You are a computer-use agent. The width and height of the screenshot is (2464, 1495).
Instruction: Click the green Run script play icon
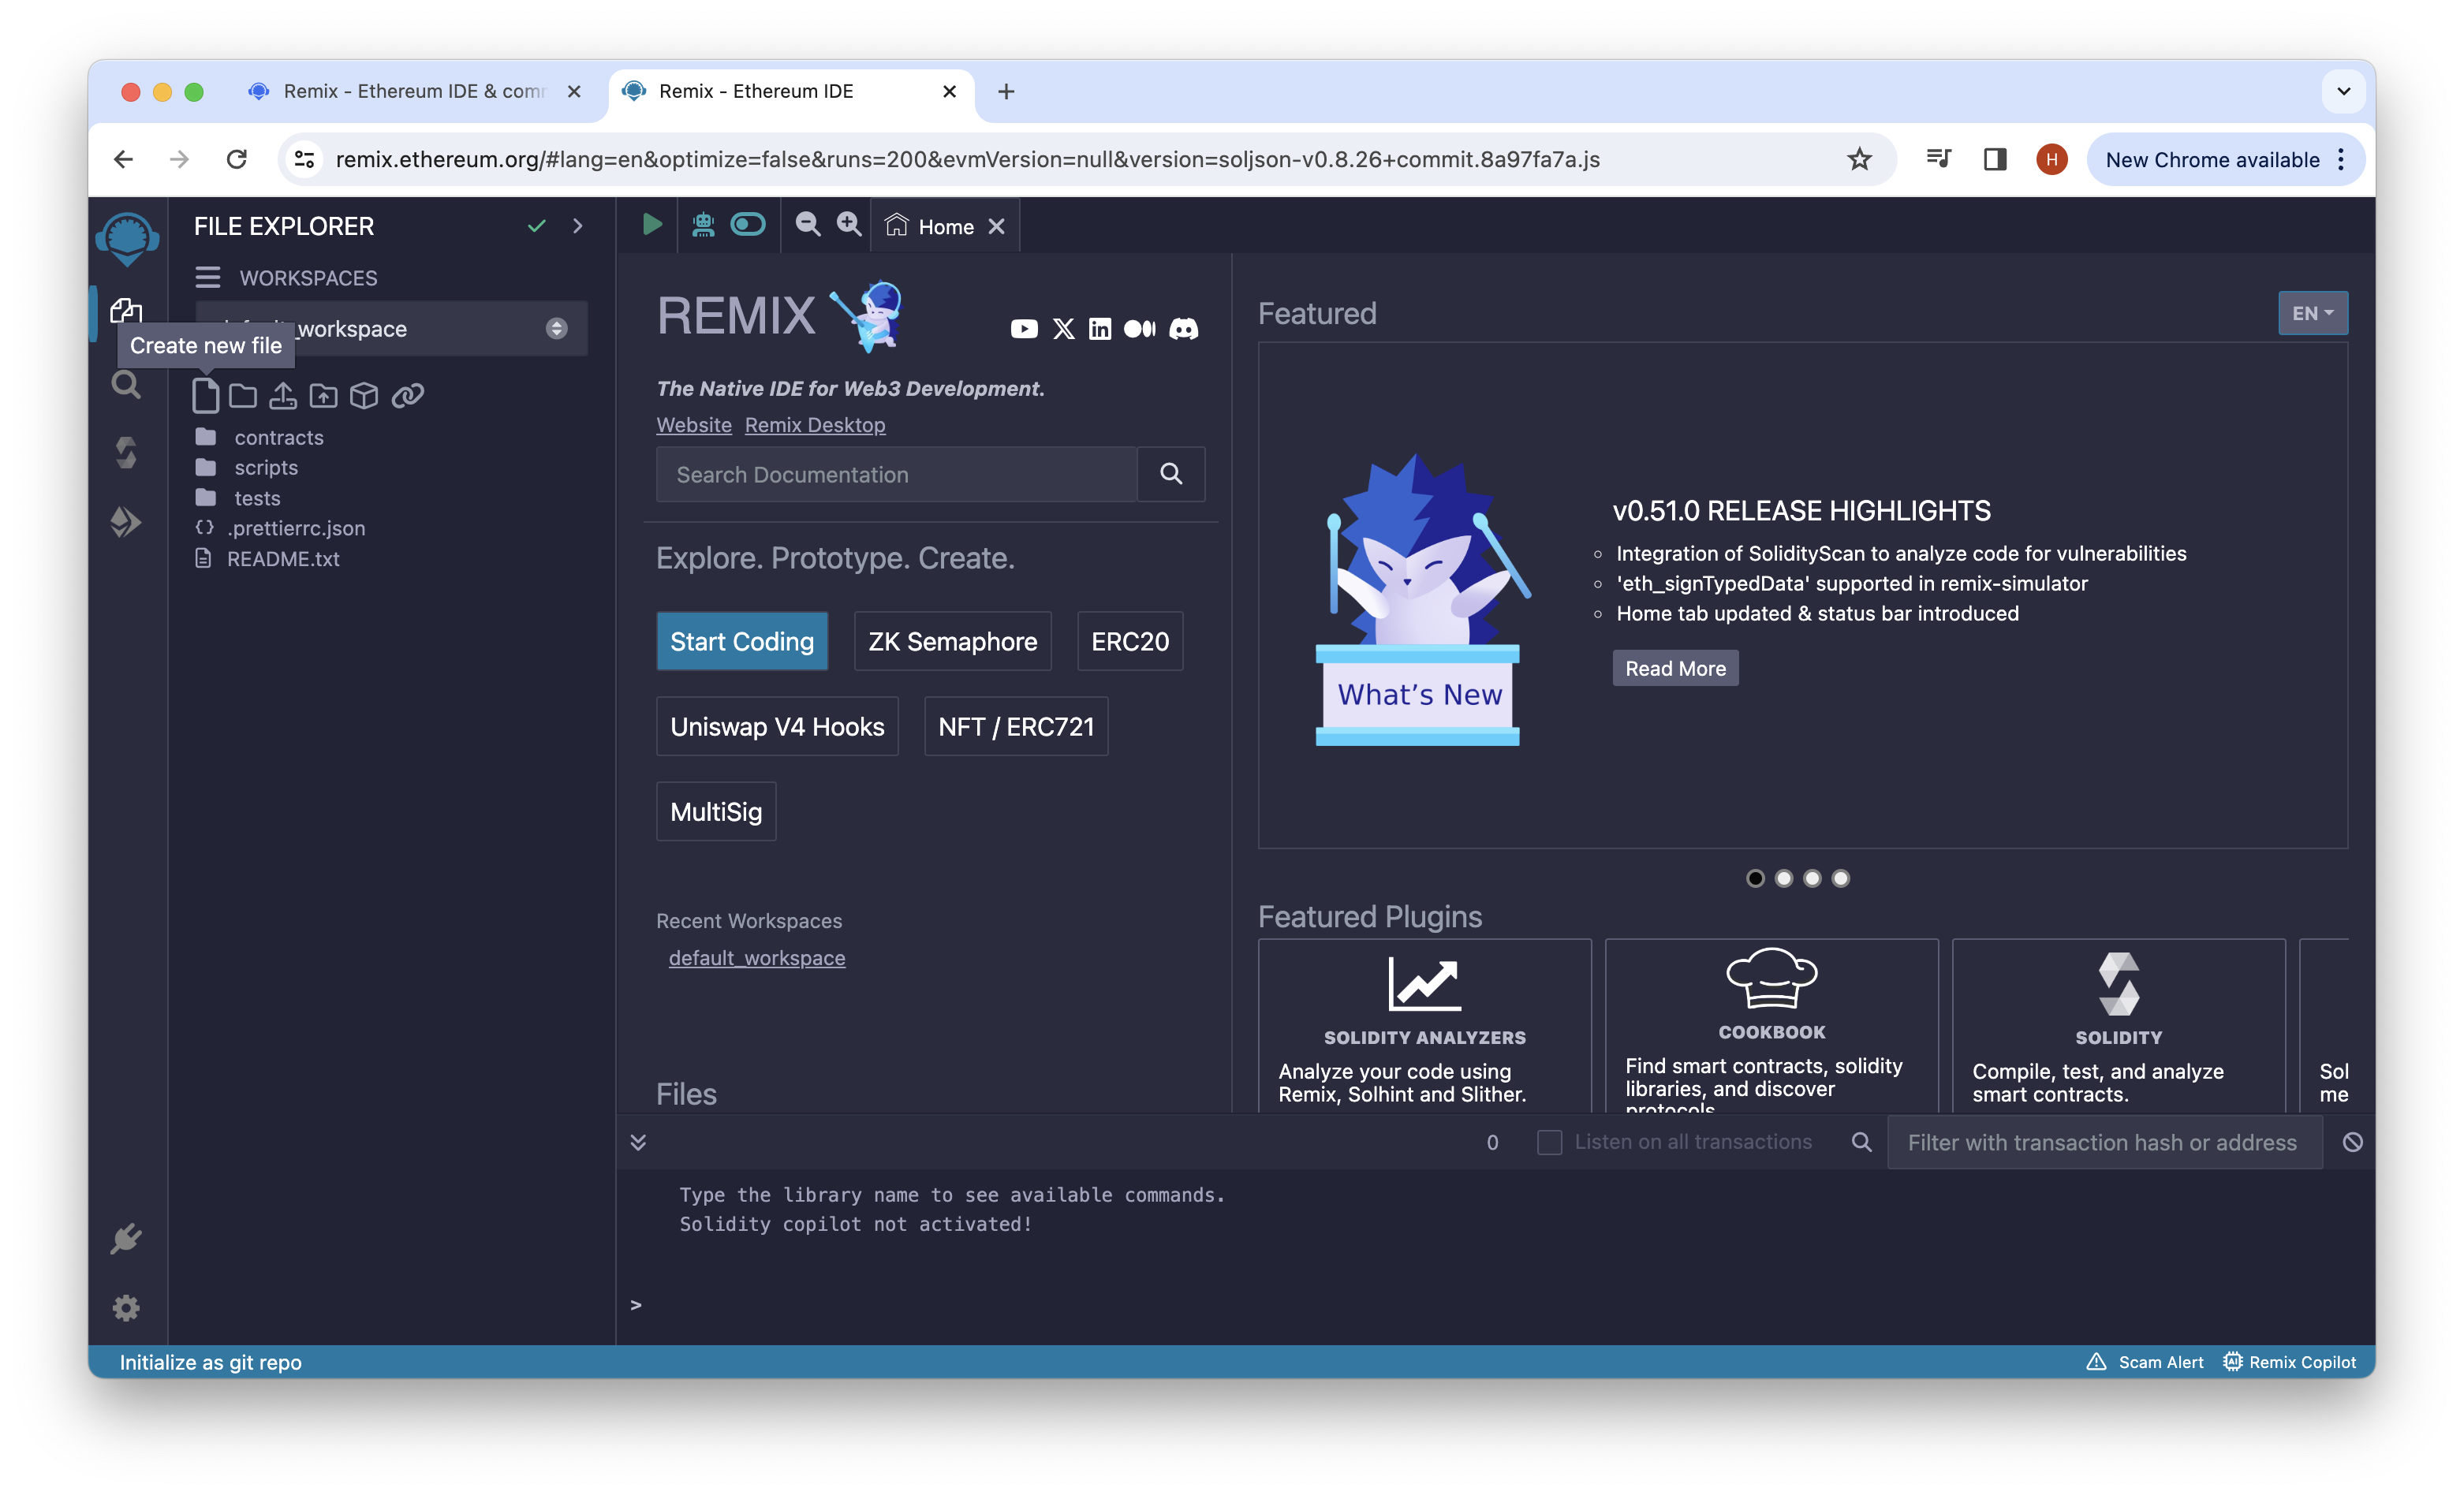[x=652, y=225]
